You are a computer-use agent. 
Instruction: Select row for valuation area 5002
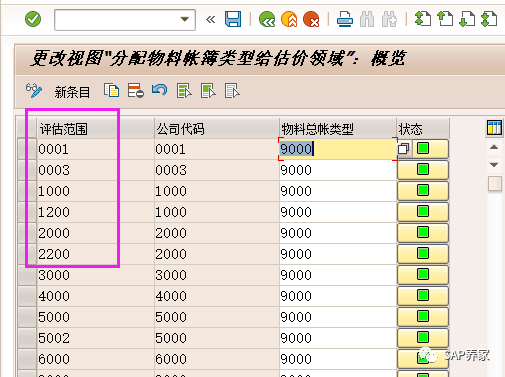coord(27,338)
